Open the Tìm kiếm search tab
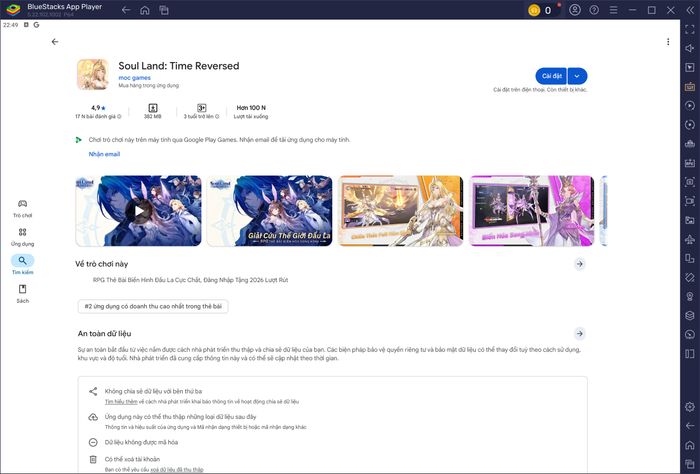700x474 pixels. click(x=22, y=265)
